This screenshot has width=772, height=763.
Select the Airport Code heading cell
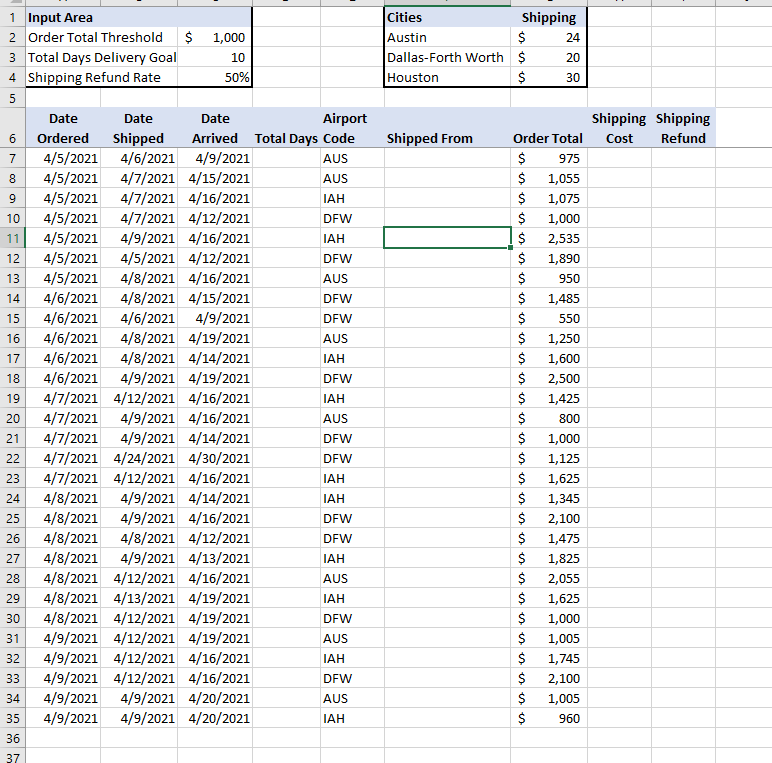point(344,129)
